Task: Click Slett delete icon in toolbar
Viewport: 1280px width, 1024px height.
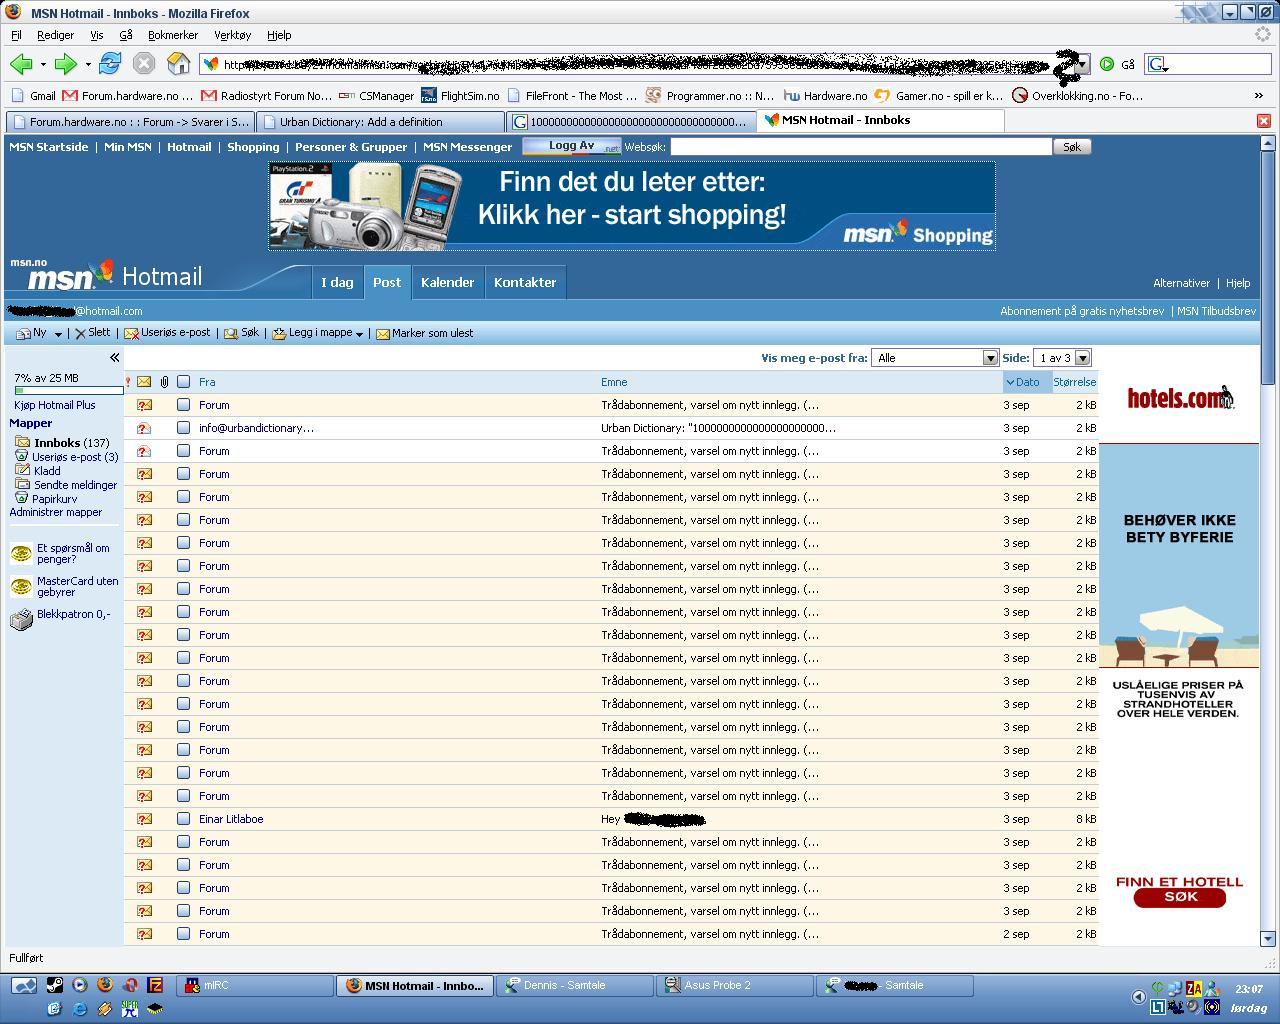Action: pos(80,333)
